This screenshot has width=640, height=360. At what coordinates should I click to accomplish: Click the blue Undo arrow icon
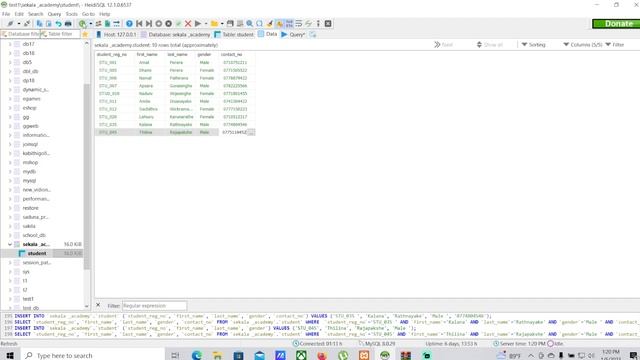(58, 24)
